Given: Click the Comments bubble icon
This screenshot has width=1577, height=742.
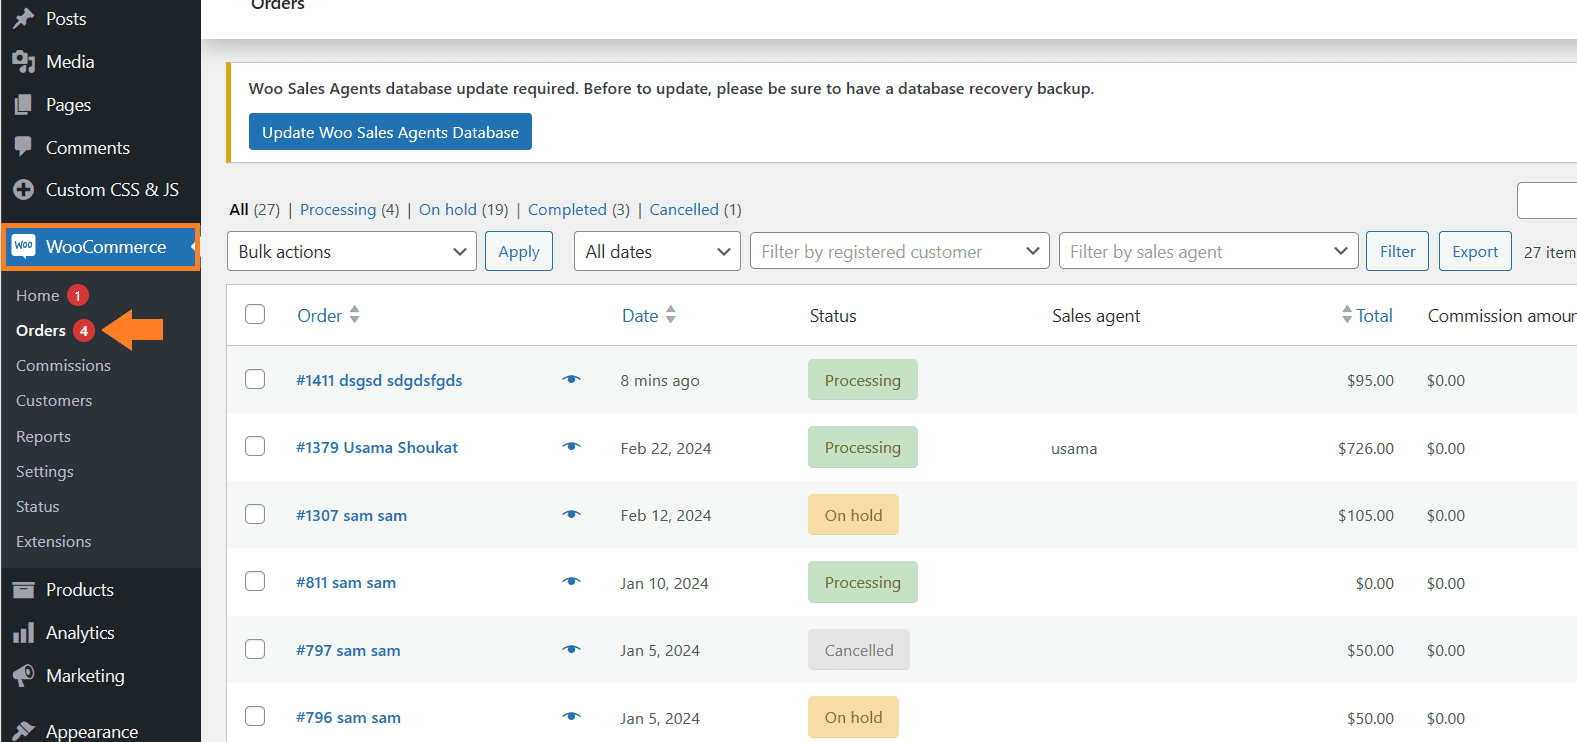Looking at the screenshot, I should pos(24,147).
